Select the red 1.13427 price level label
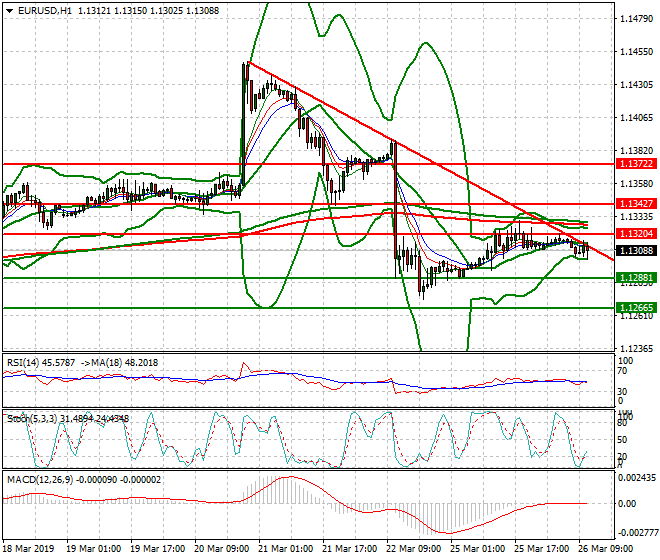This screenshot has height=560, width=660. (636, 204)
